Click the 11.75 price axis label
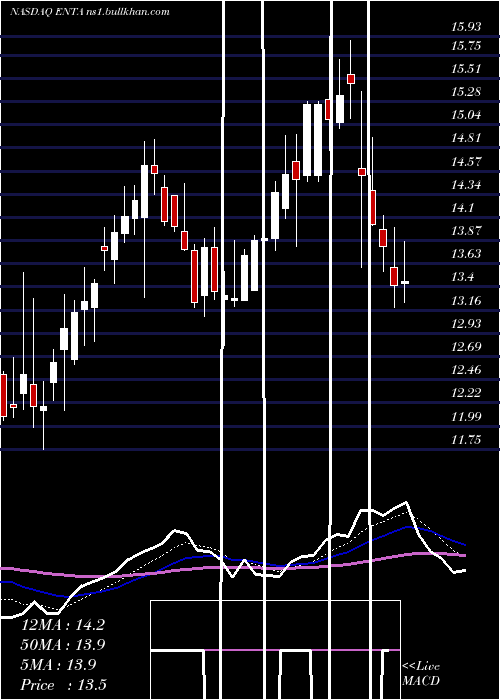 coord(467,440)
